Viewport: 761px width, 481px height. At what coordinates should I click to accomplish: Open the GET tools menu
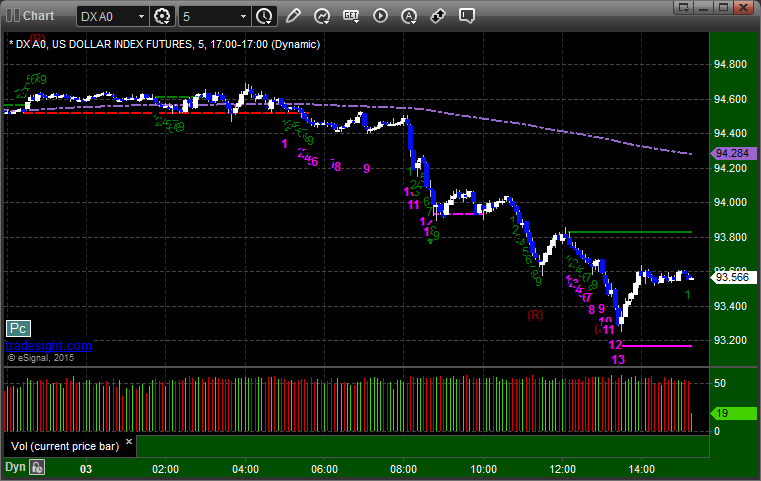pyautogui.click(x=351, y=16)
